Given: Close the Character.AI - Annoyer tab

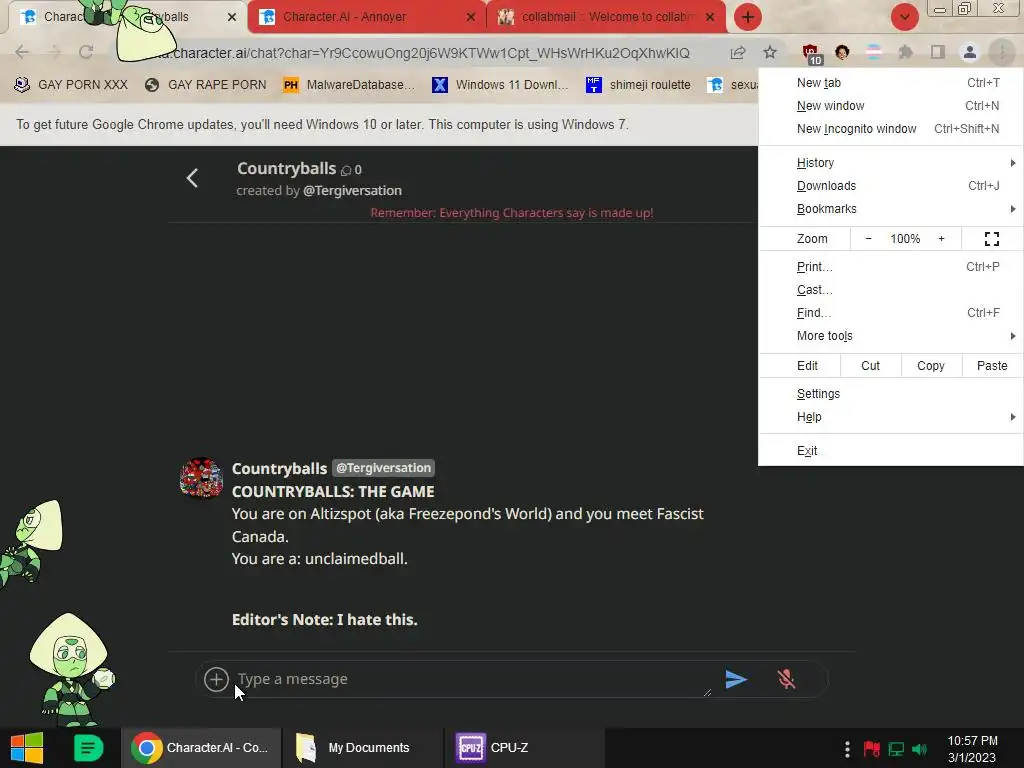Looking at the screenshot, I should (x=471, y=17).
